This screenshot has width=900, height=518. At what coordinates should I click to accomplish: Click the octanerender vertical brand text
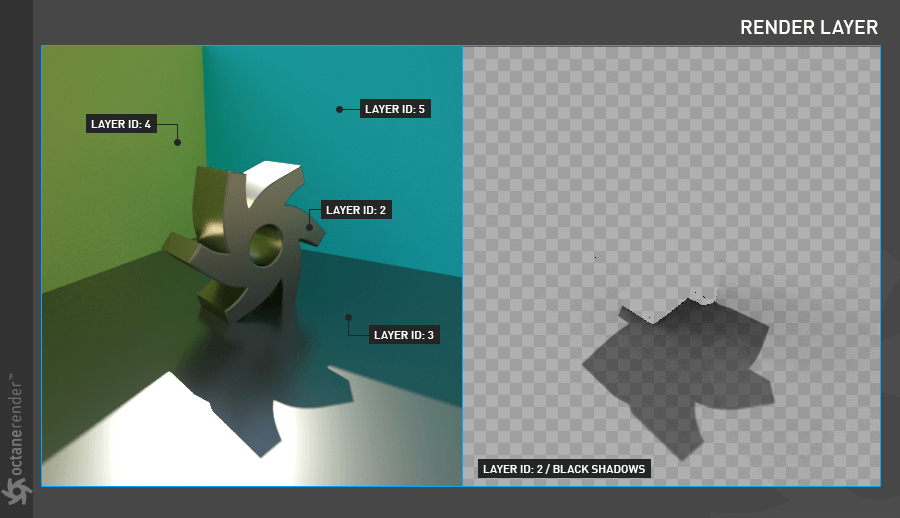click(15, 424)
